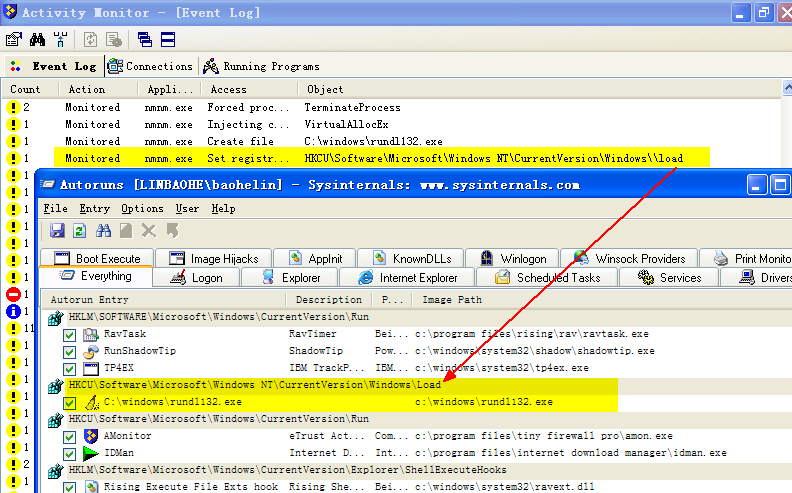Select the VirtualAllocEx injecting event row
The width and height of the screenshot is (792, 493).
point(391,124)
